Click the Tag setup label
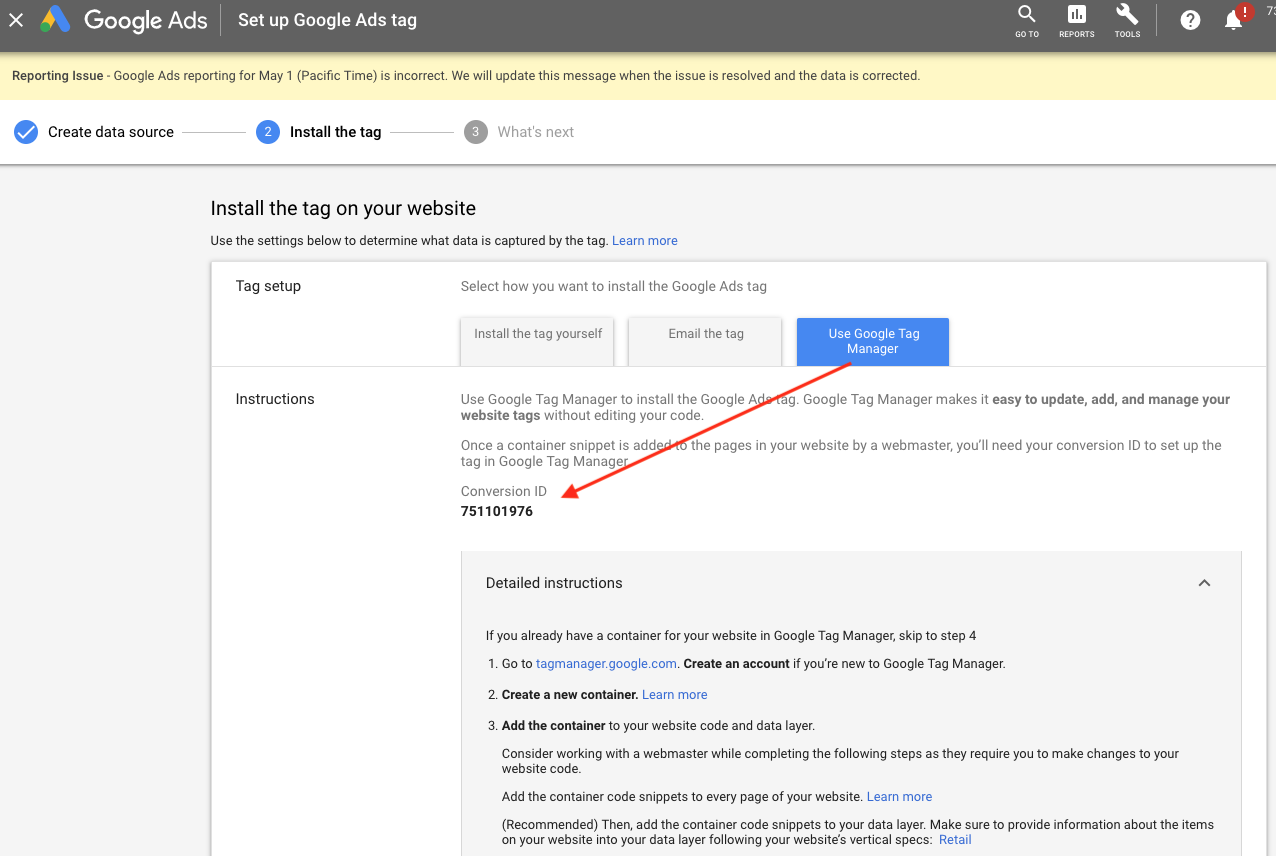This screenshot has width=1276, height=856. click(x=268, y=286)
